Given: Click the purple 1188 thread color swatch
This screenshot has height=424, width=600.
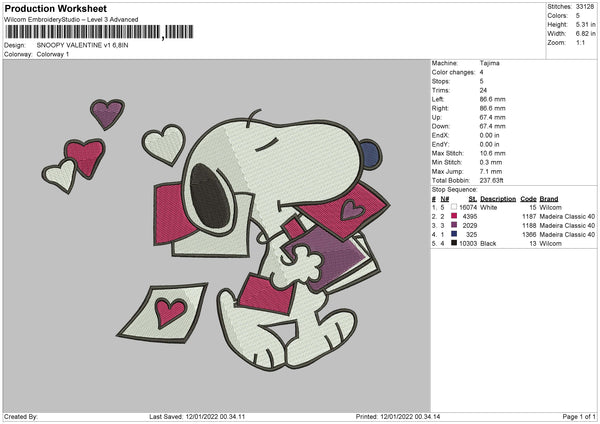Looking at the screenshot, I should pos(454,225).
